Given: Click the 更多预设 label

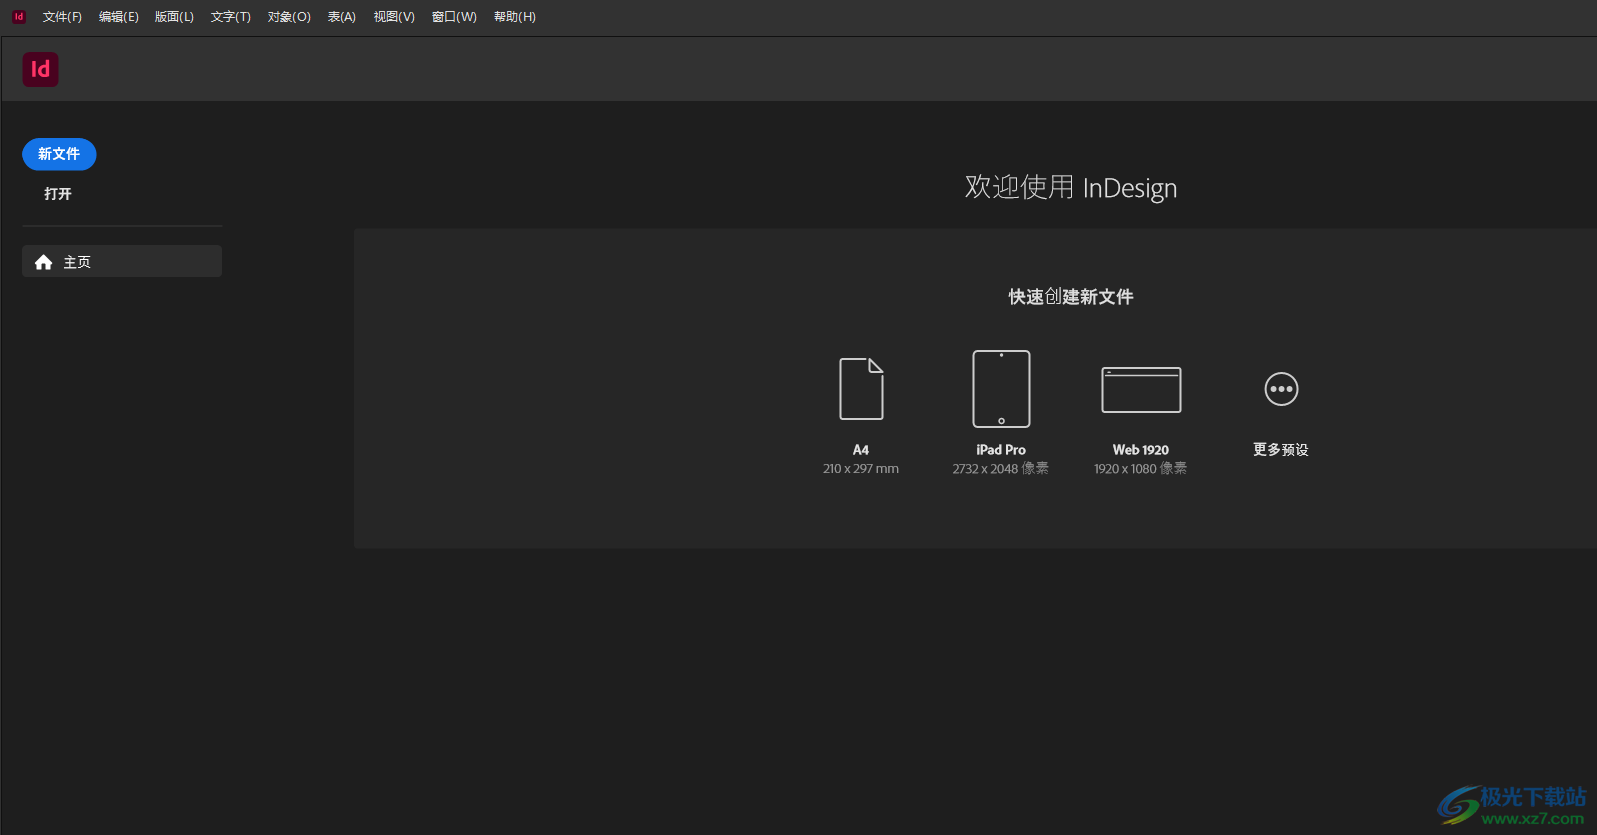Looking at the screenshot, I should pyautogui.click(x=1281, y=450).
